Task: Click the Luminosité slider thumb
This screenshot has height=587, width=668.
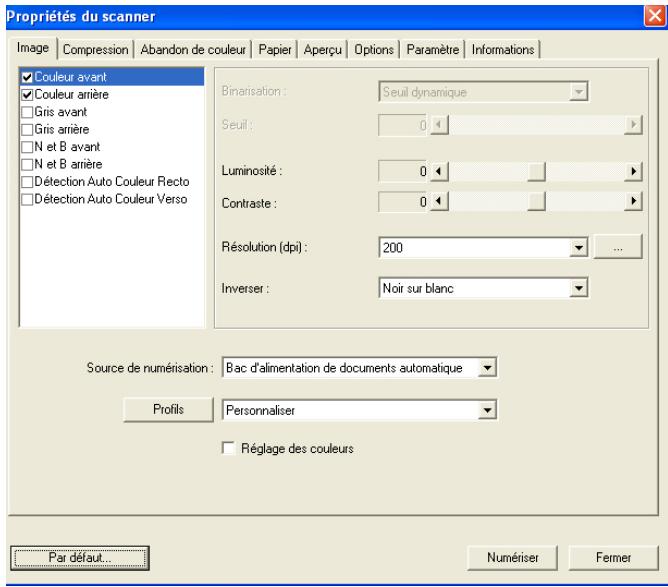Action: pyautogui.click(x=536, y=171)
